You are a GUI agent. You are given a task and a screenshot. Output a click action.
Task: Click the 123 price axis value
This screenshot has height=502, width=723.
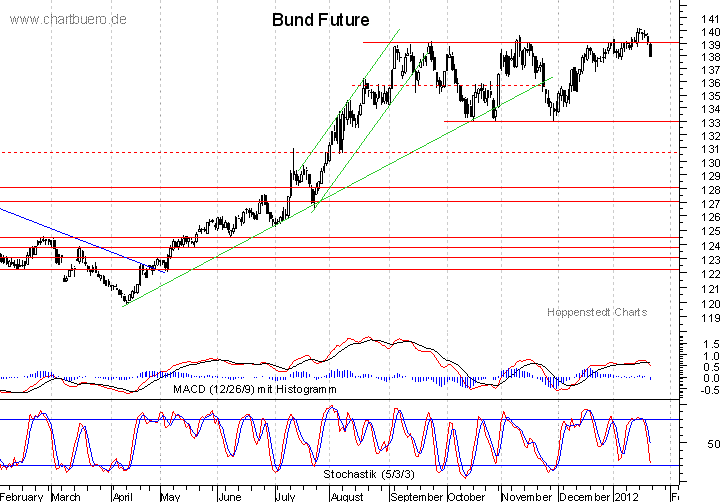pos(710,260)
